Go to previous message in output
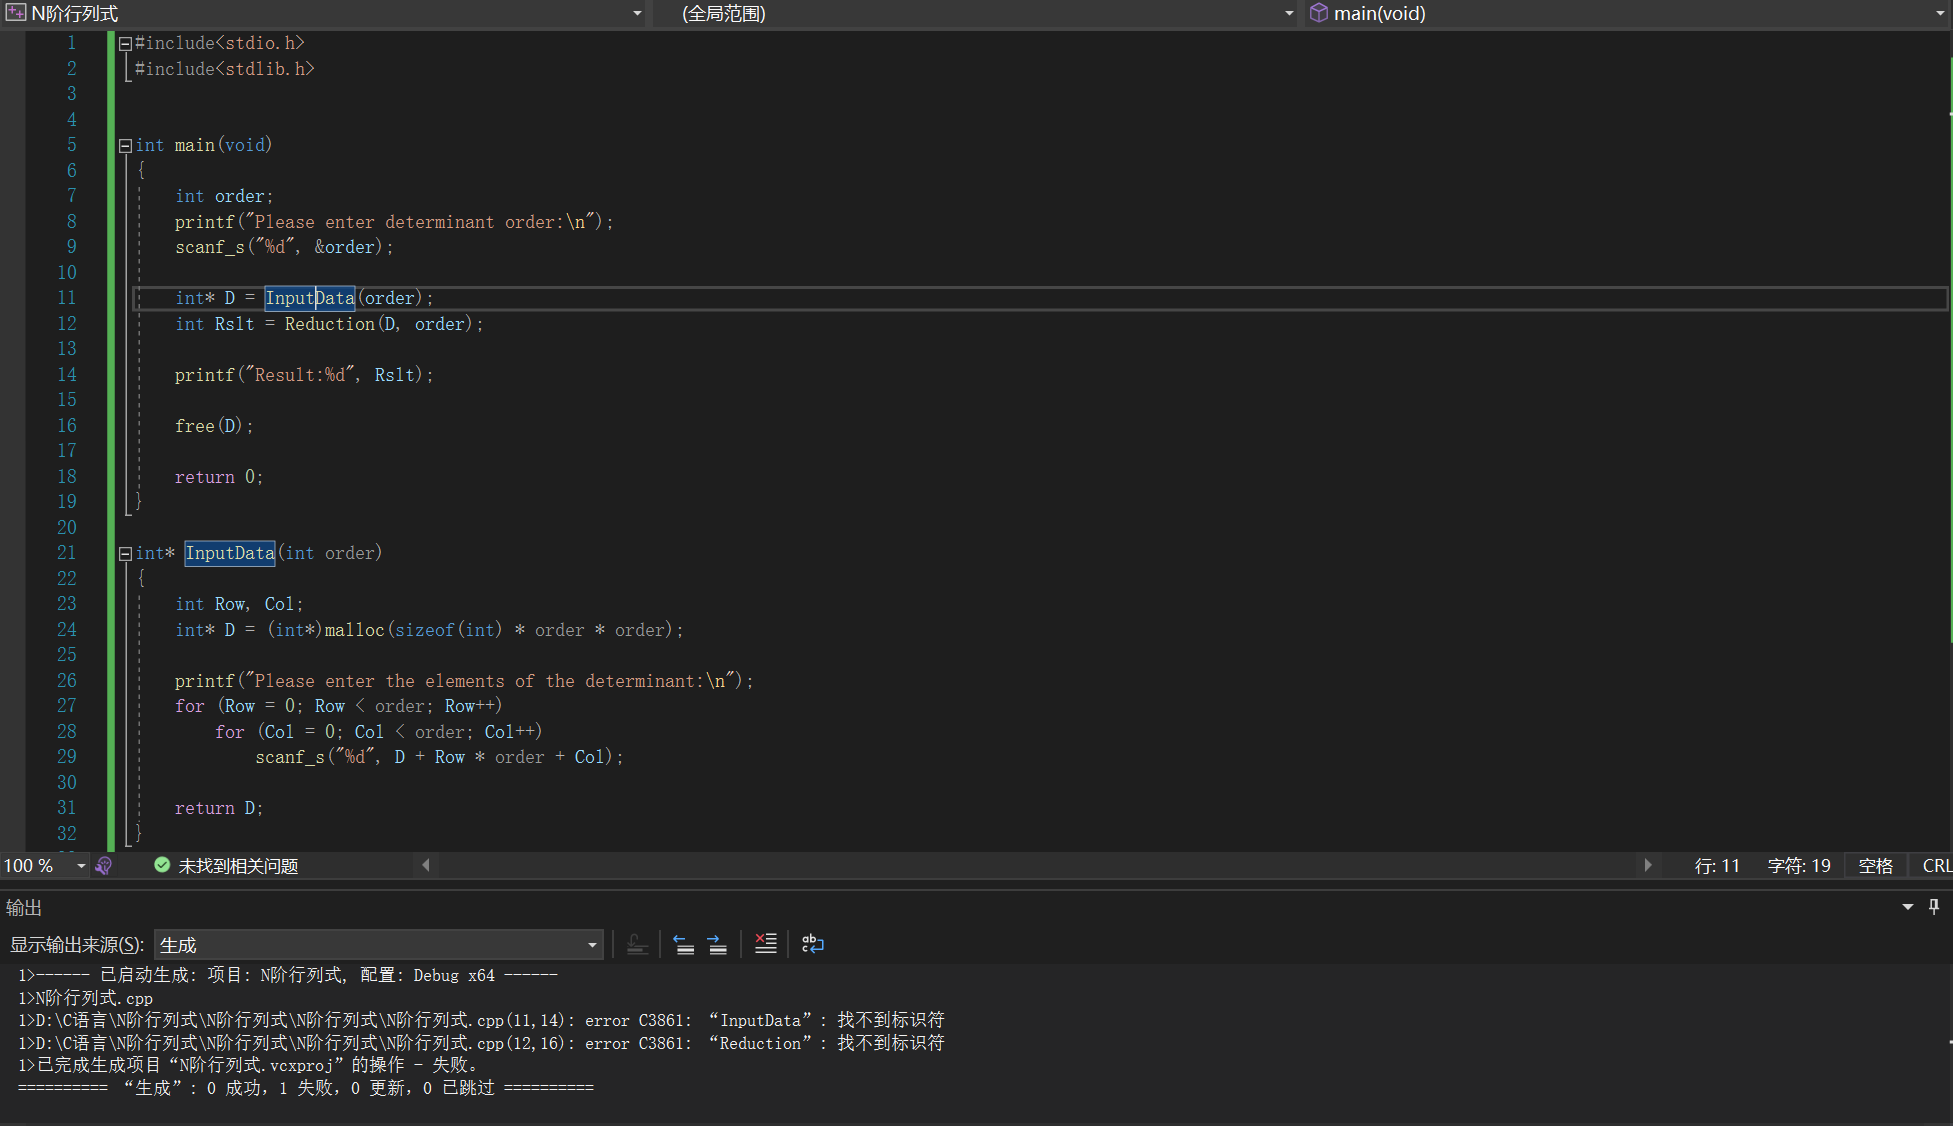The image size is (1953, 1126). 684,944
